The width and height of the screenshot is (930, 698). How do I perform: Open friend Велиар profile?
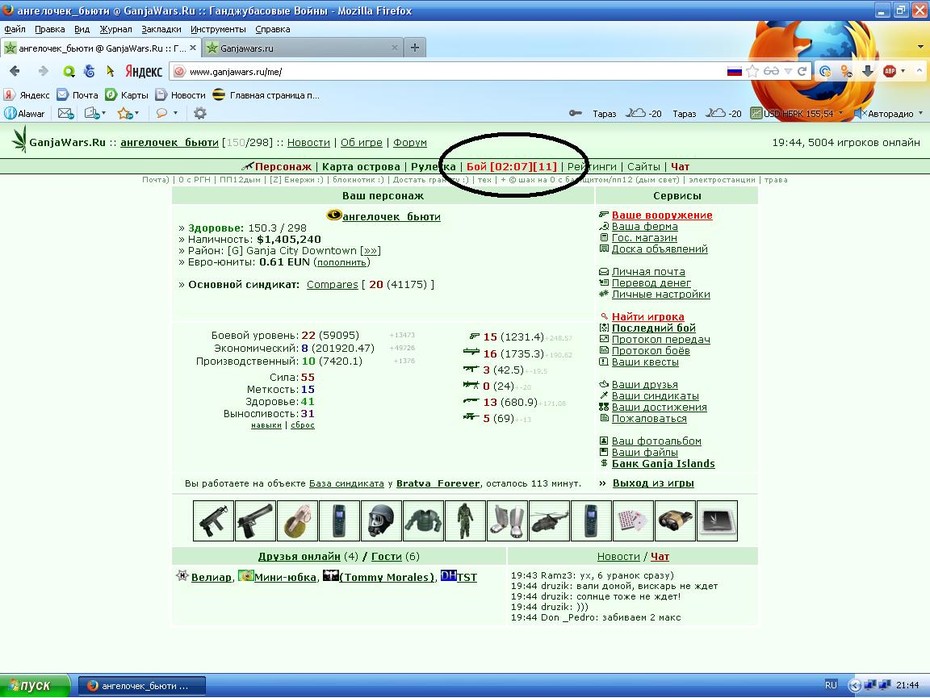tap(211, 578)
